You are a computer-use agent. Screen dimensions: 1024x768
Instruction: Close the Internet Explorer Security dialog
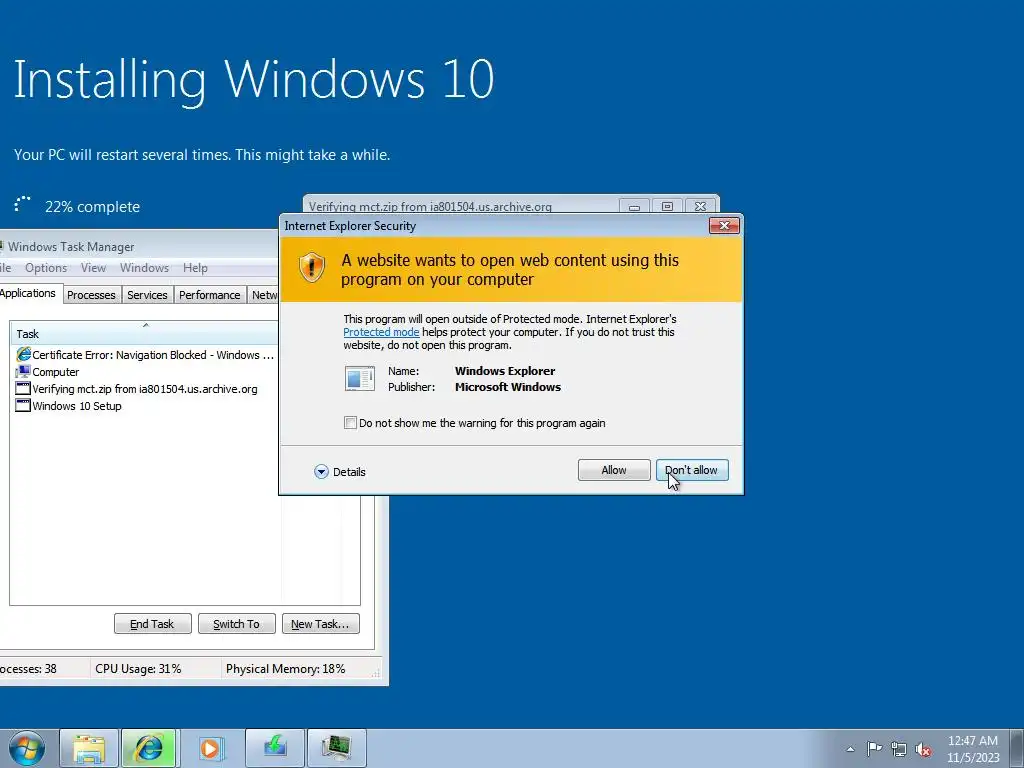tap(724, 226)
